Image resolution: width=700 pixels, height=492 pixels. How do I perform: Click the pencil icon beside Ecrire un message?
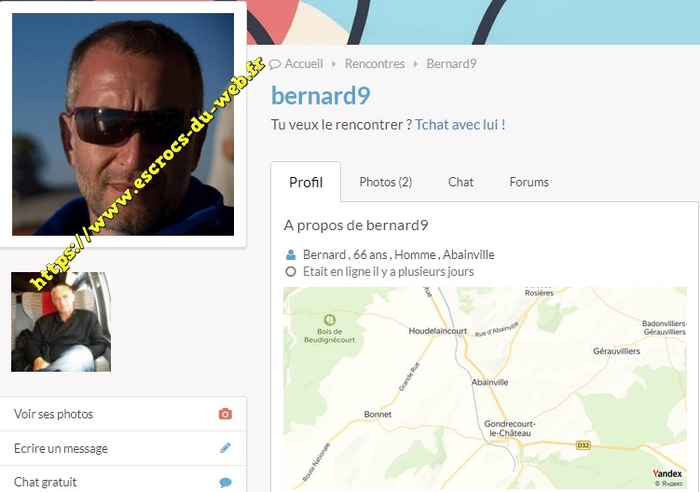tap(225, 448)
